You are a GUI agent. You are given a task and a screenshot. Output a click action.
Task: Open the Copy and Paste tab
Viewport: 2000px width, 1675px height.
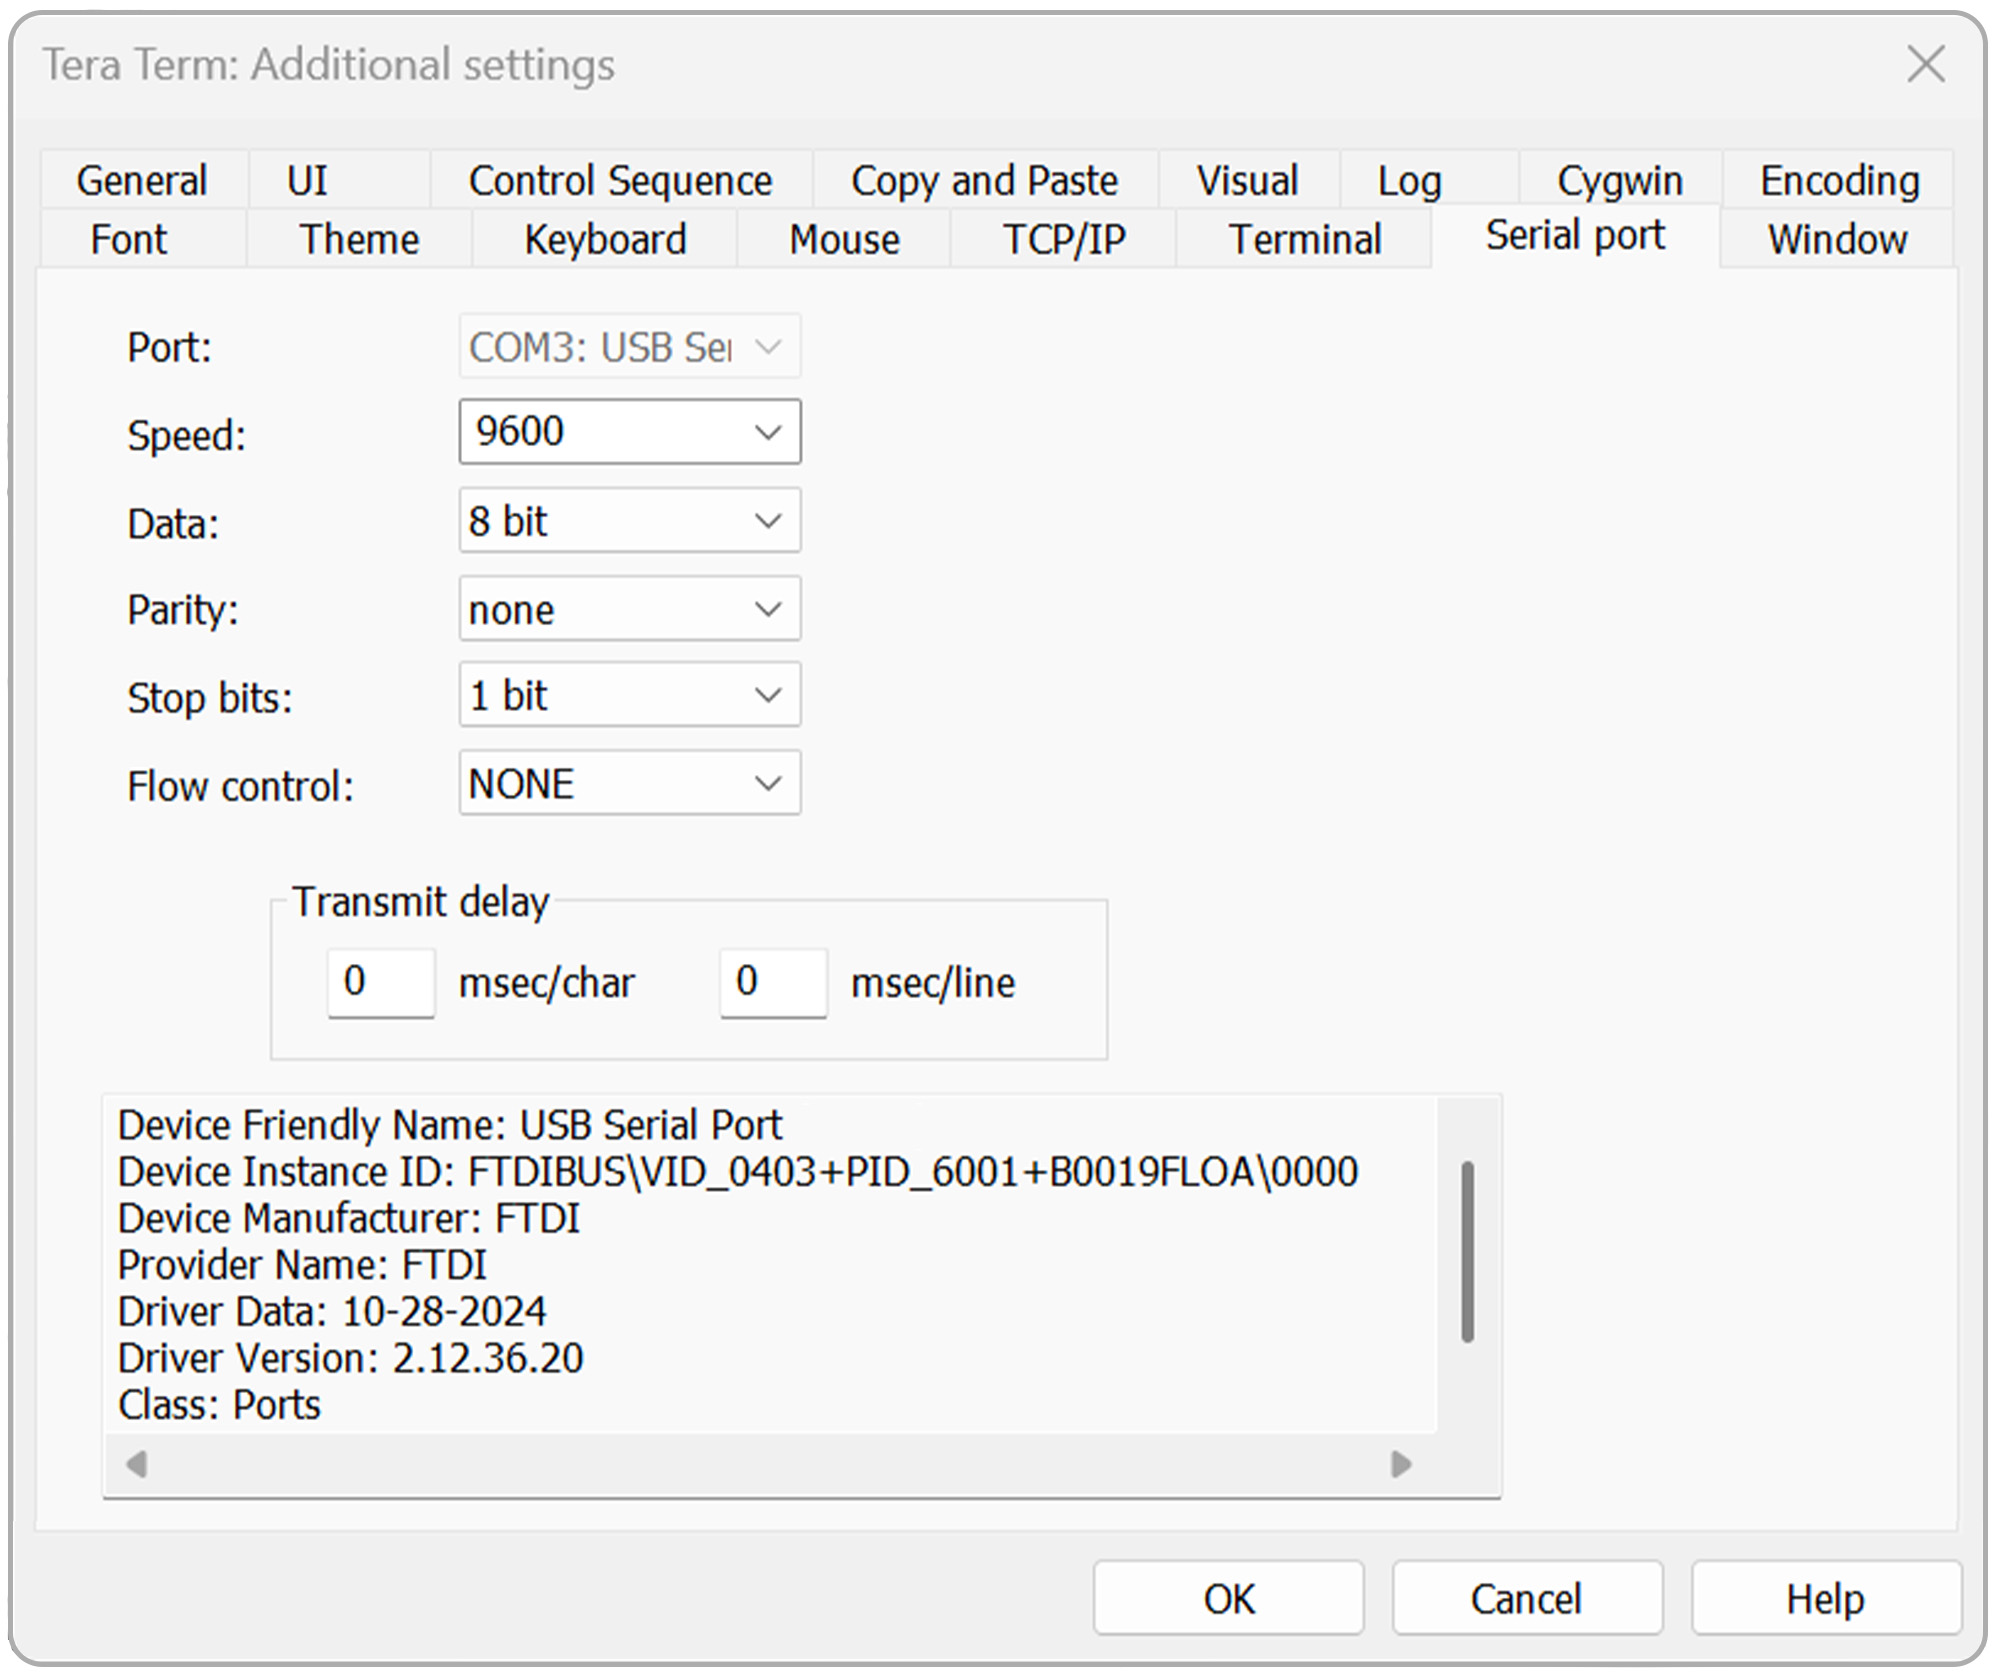pos(984,181)
